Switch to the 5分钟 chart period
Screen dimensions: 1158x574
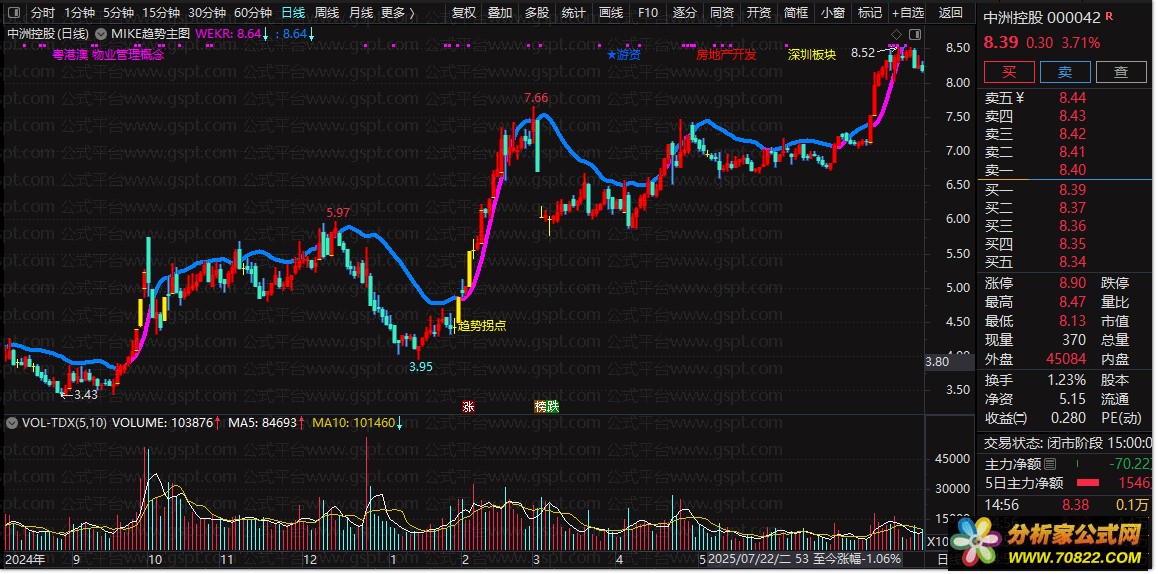118,13
